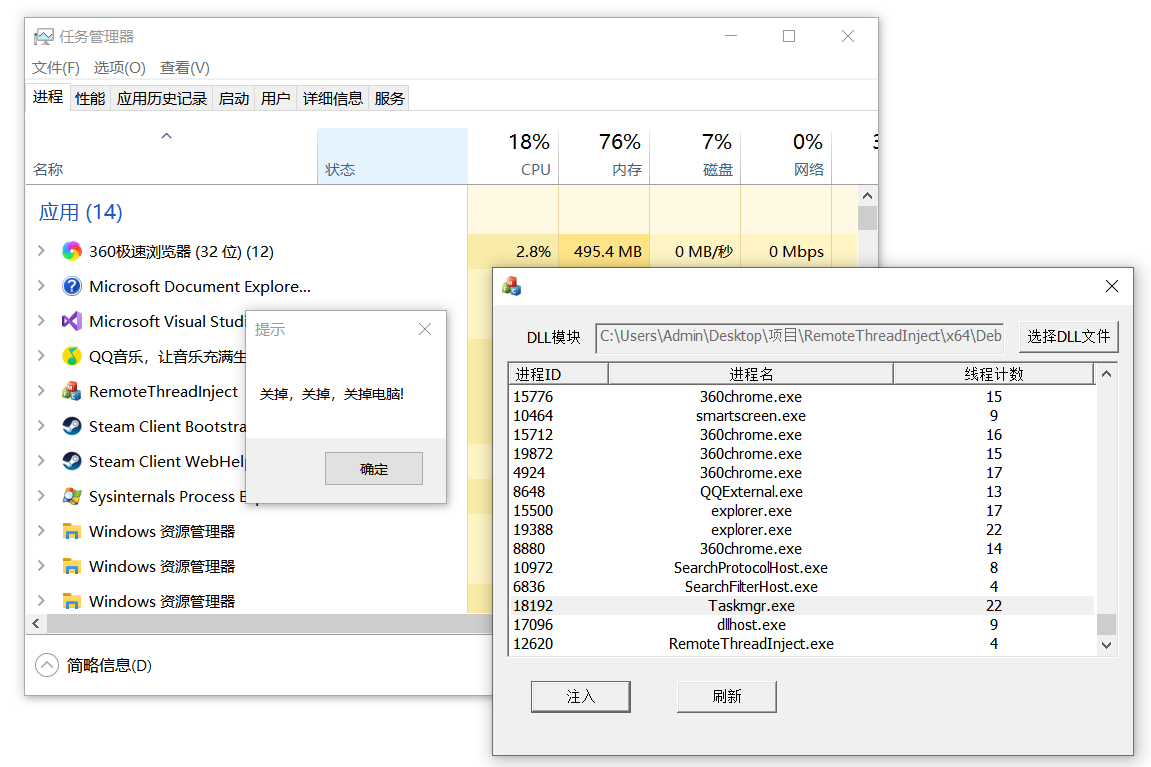The image size is (1151, 767).
Task: Click the Microsoft Visual Studio icon
Action: (72, 321)
